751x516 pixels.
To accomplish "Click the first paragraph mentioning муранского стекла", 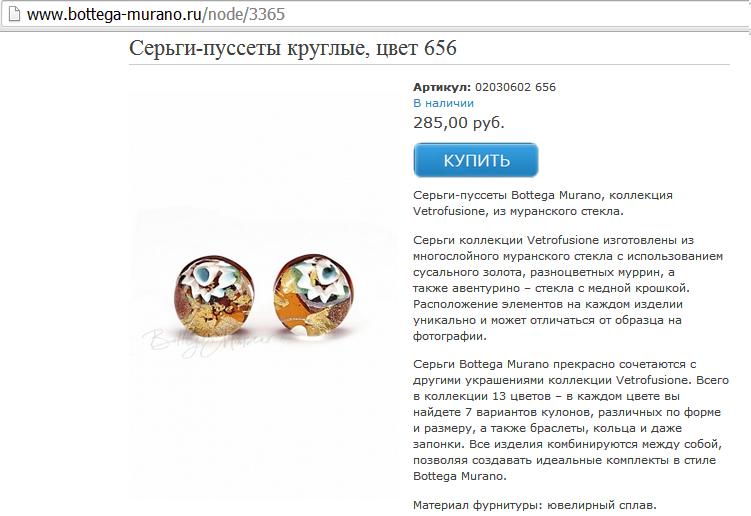I will point(543,203).
